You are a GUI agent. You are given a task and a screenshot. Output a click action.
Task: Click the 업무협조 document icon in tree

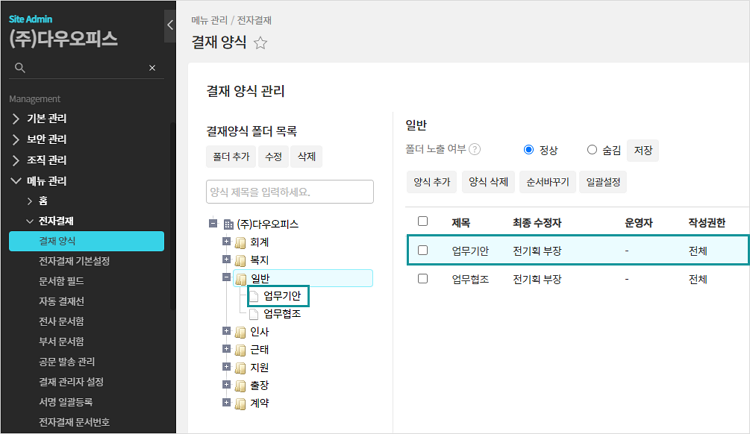tap(254, 313)
